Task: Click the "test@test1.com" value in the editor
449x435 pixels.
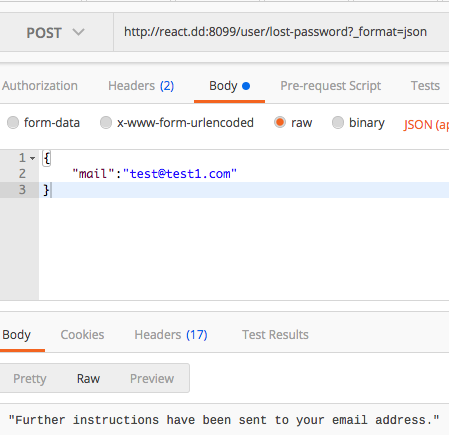Action: pos(180,174)
